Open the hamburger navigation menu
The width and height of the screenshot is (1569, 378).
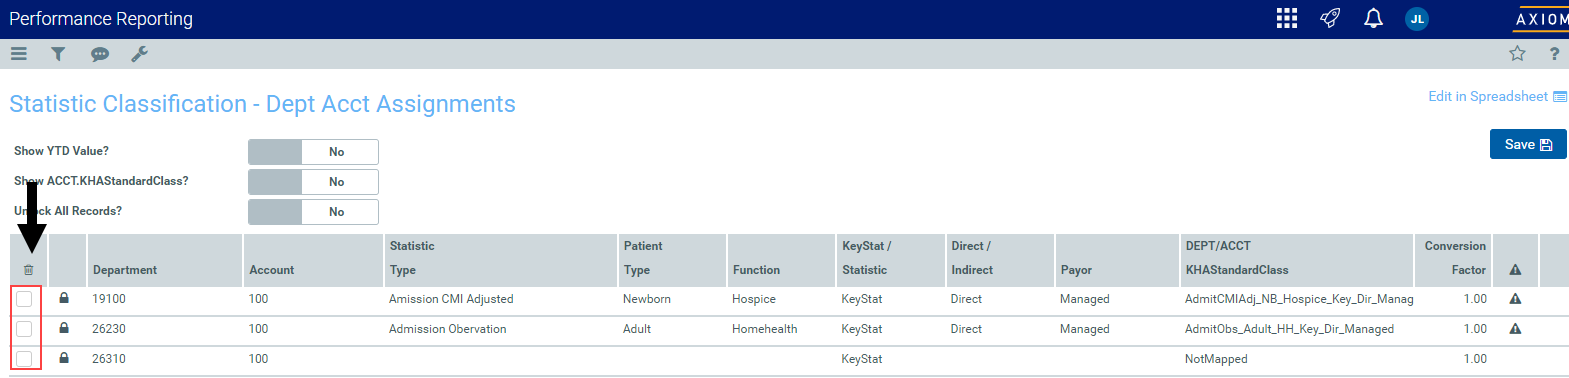[x=19, y=54]
